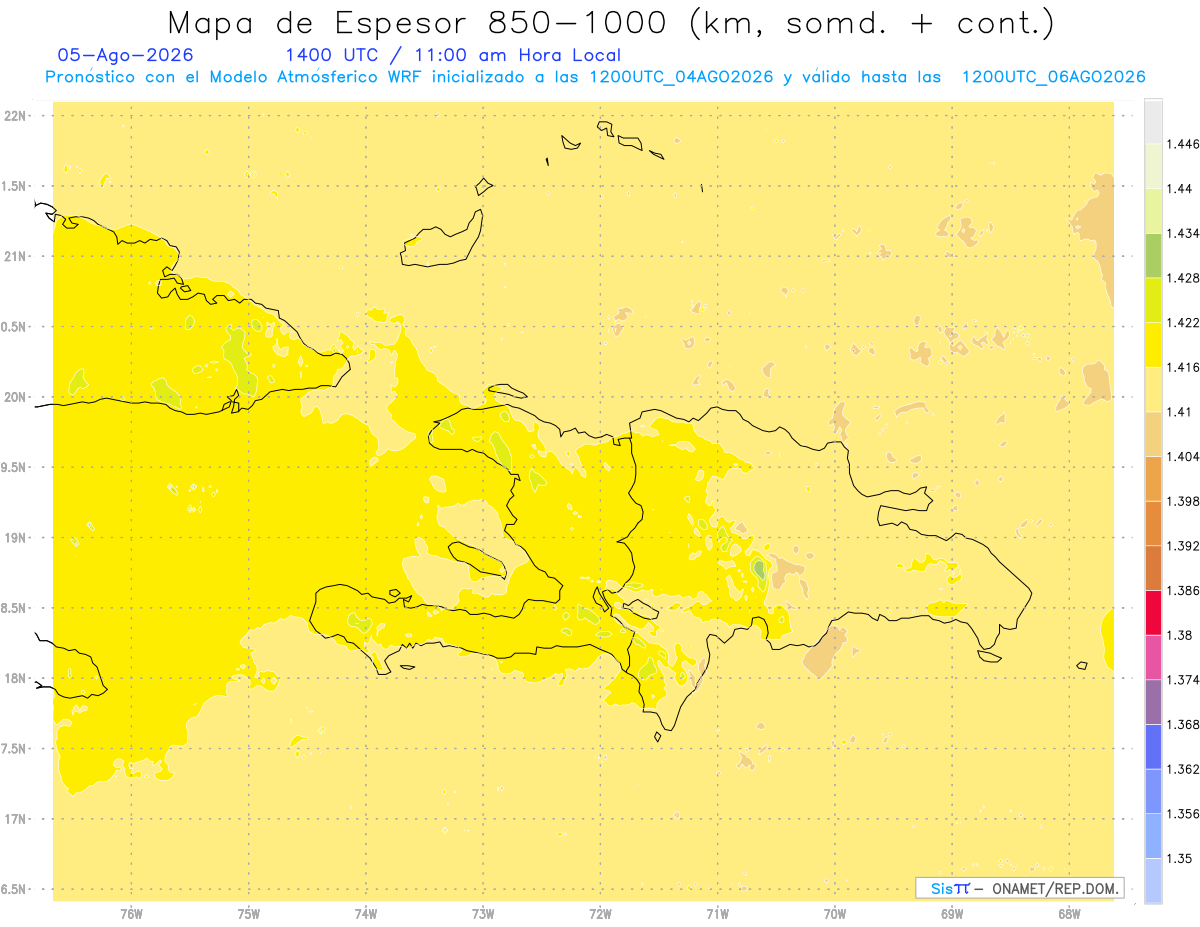Click the bright yellow legend swatch above 1.416

point(1153,345)
